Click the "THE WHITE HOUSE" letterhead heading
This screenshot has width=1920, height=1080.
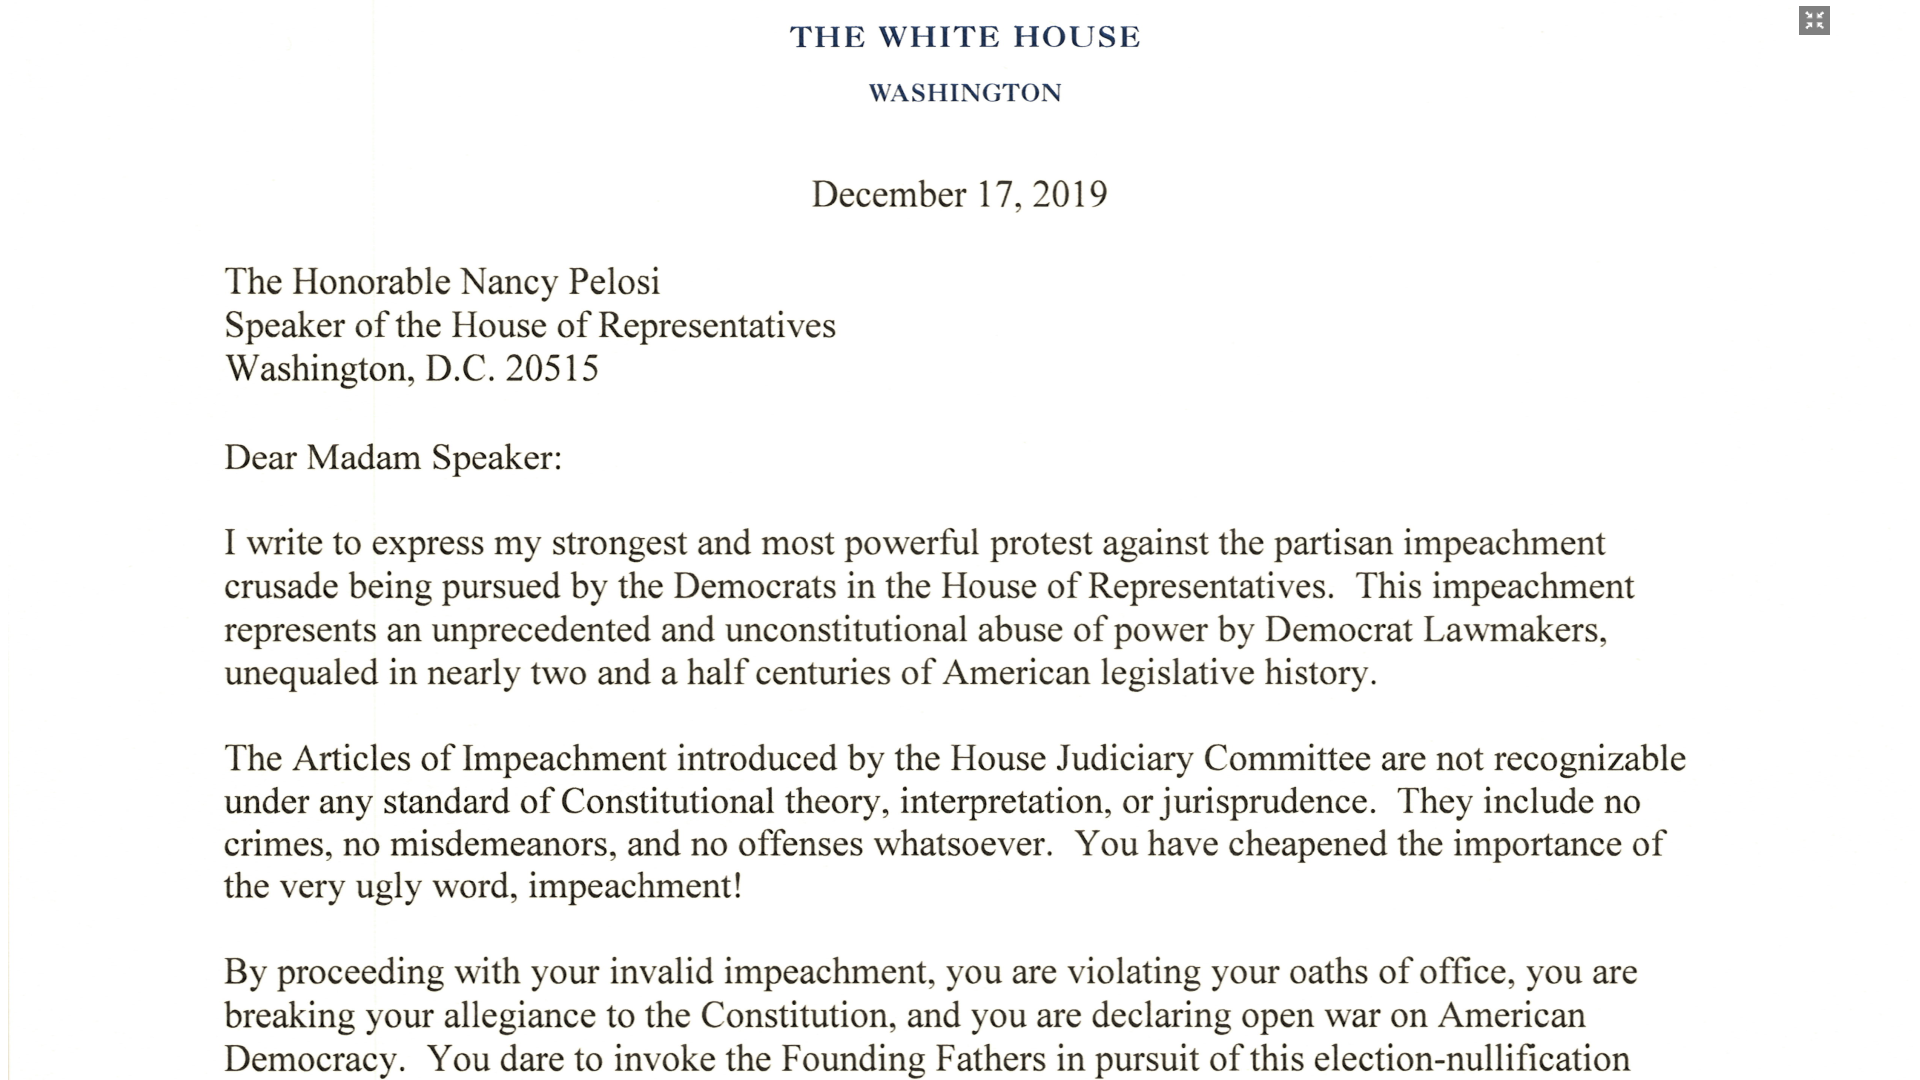[x=965, y=38]
